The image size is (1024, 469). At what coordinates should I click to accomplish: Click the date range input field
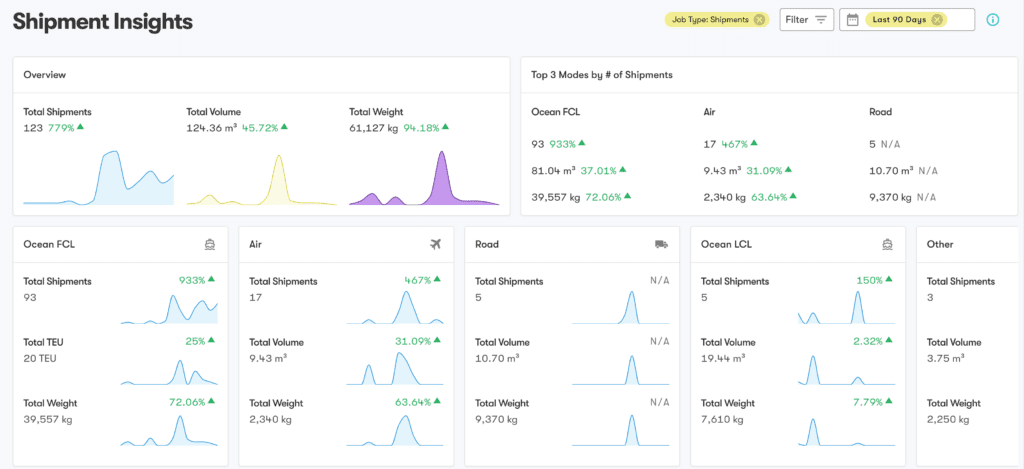[907, 20]
